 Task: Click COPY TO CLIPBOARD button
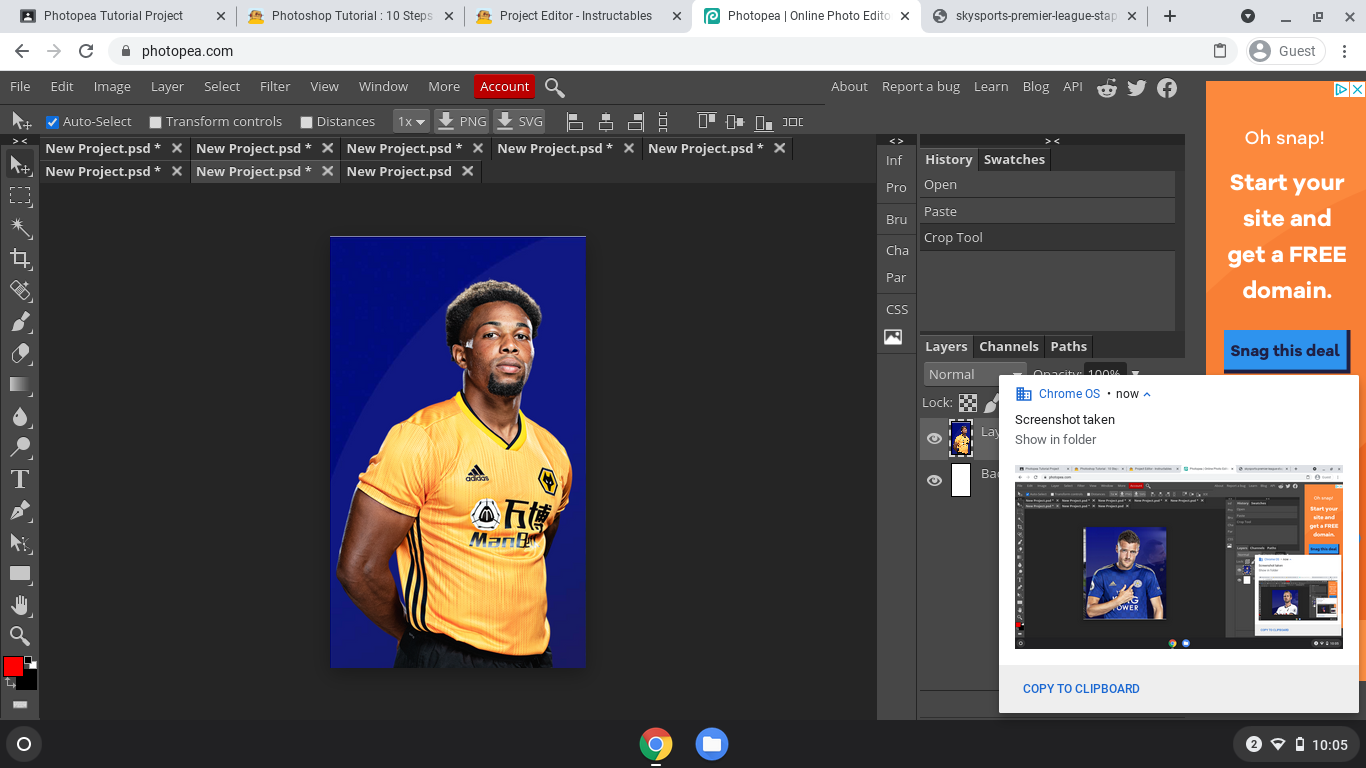coord(1081,689)
